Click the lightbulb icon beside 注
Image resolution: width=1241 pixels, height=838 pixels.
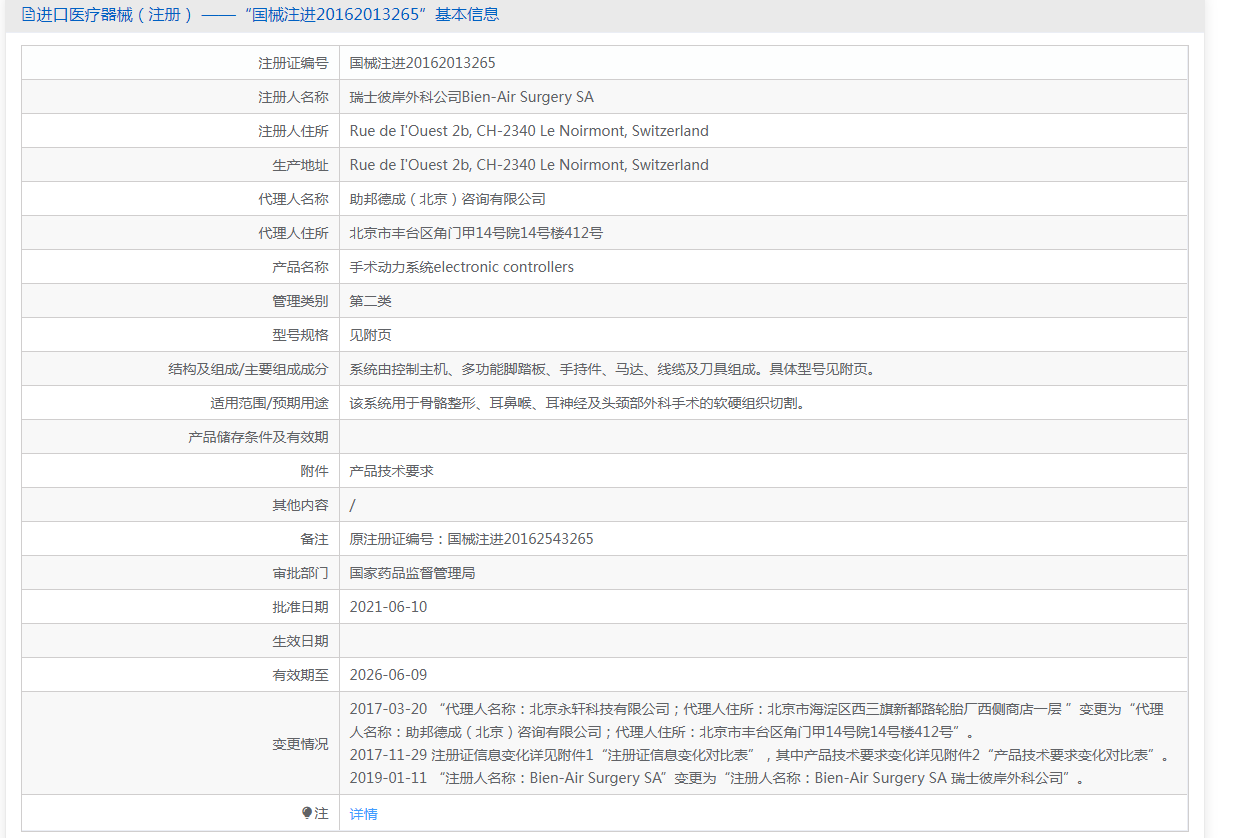(x=307, y=813)
